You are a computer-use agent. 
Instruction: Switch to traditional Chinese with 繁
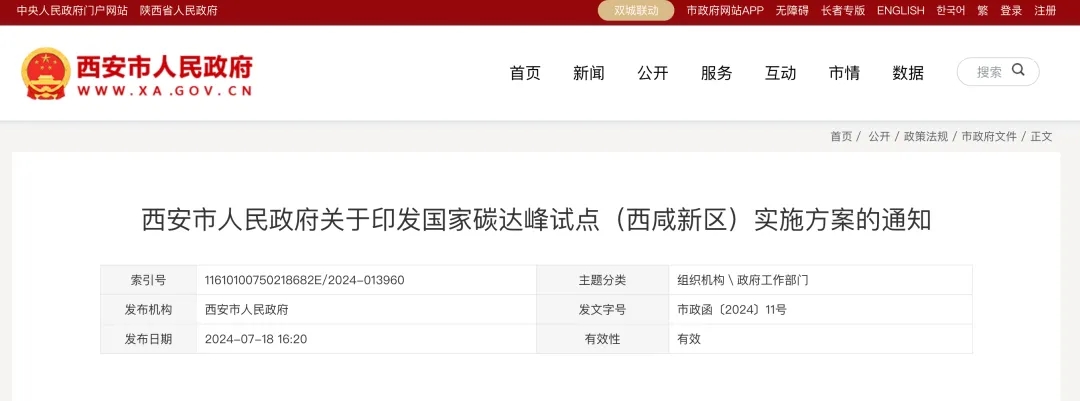[x=982, y=11]
